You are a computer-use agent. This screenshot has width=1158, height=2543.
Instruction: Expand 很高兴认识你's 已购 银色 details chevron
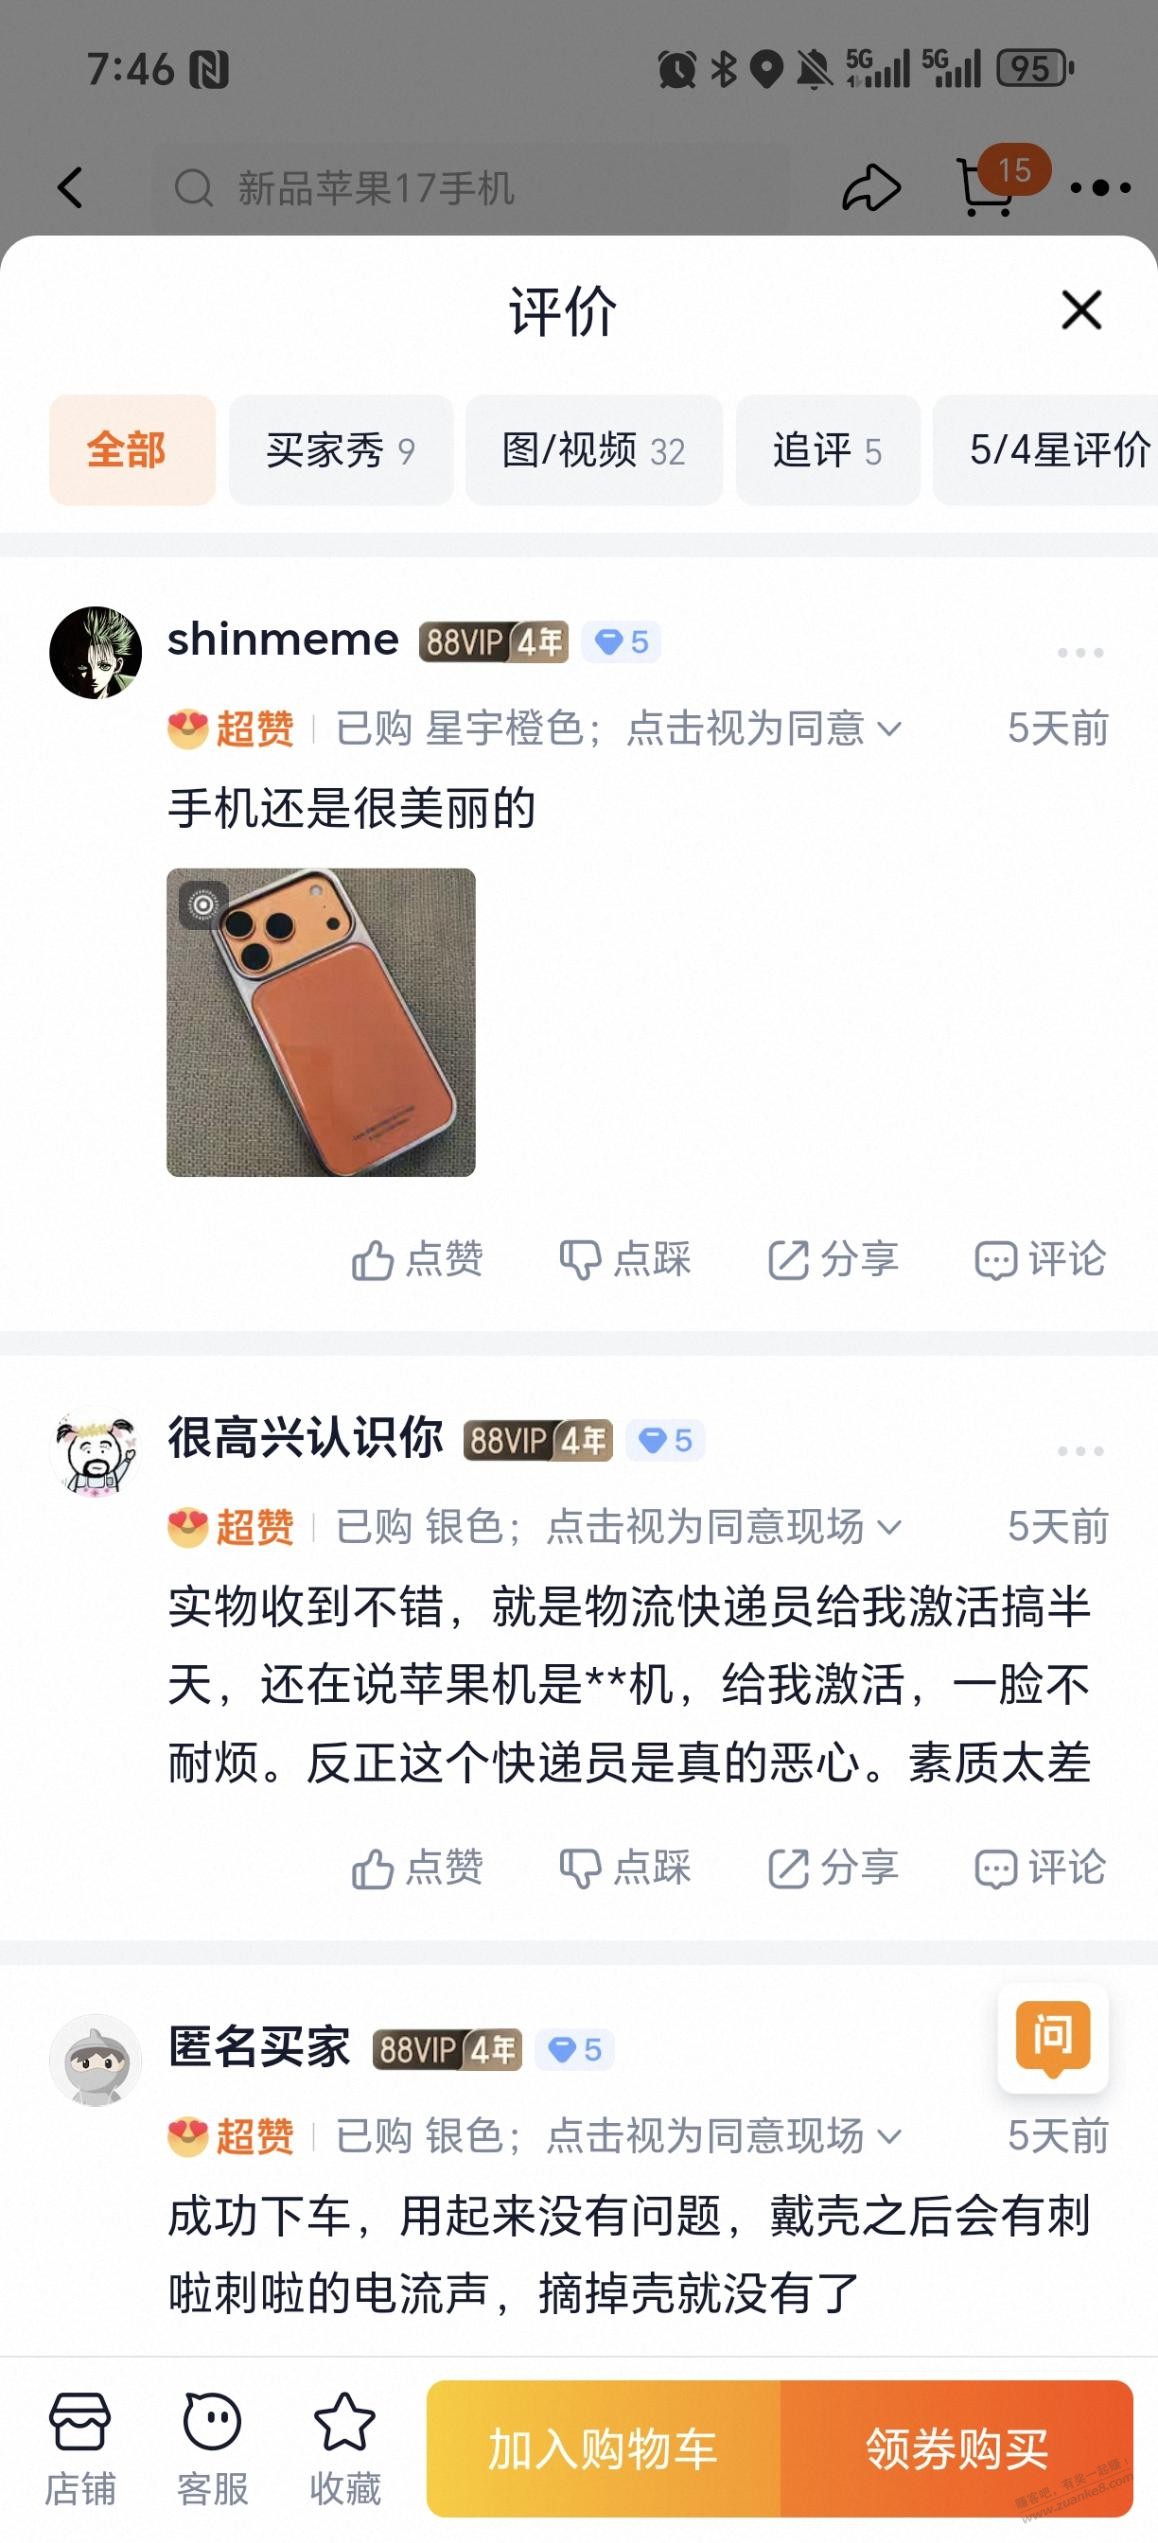tap(889, 1527)
